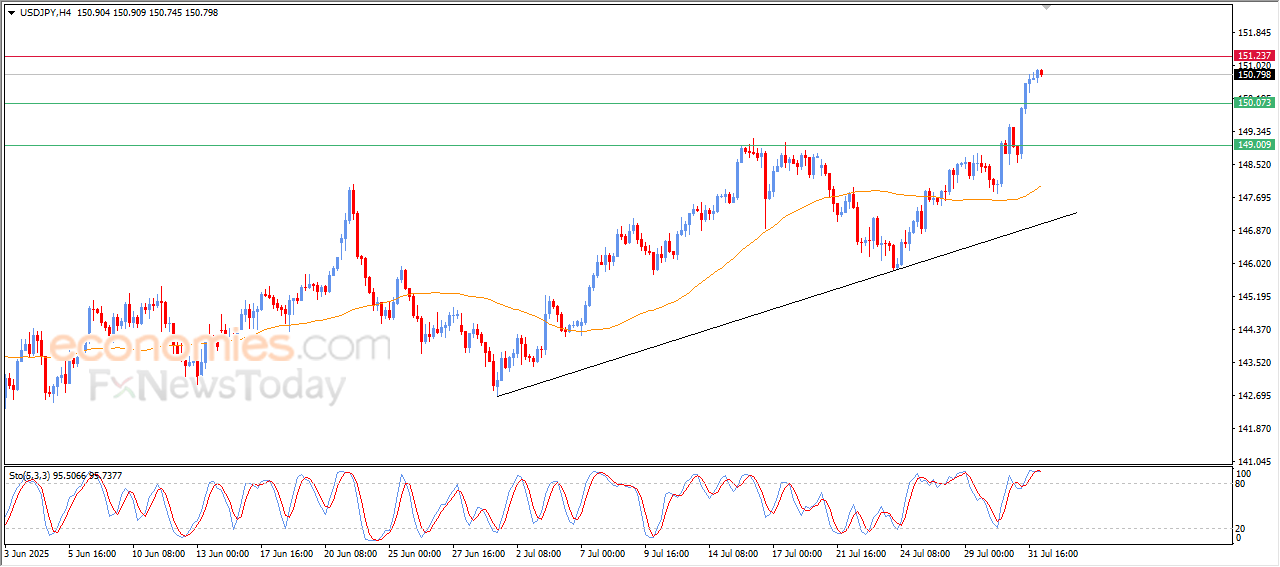Select the green 150.073 level label
This screenshot has width=1280, height=567.
(1254, 103)
